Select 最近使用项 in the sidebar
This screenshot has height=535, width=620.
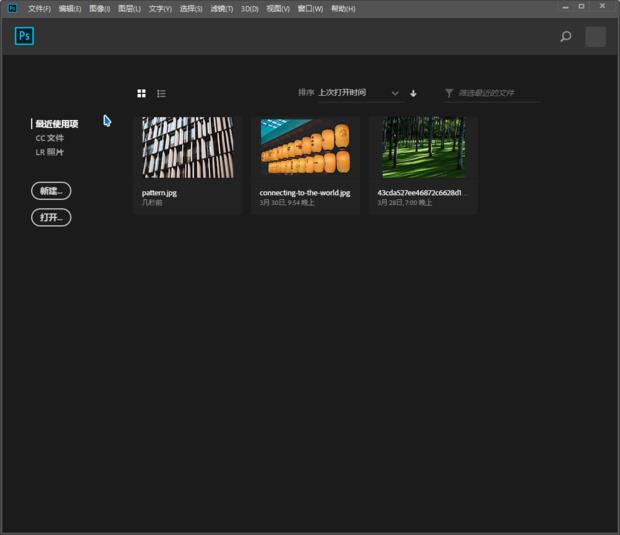click(57, 124)
